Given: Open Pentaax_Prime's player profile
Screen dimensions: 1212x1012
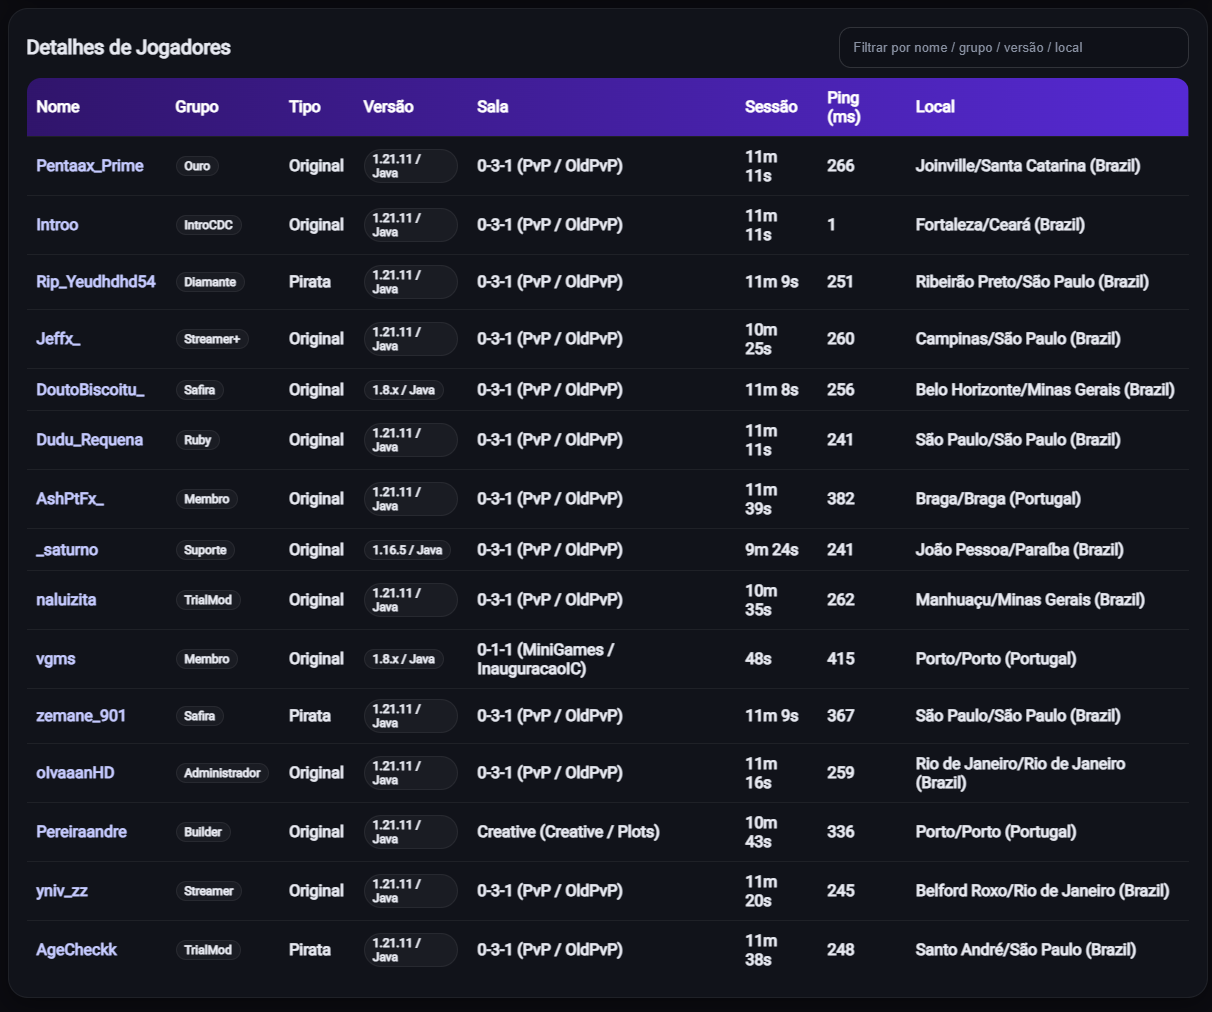Looking at the screenshot, I should (x=89, y=166).
